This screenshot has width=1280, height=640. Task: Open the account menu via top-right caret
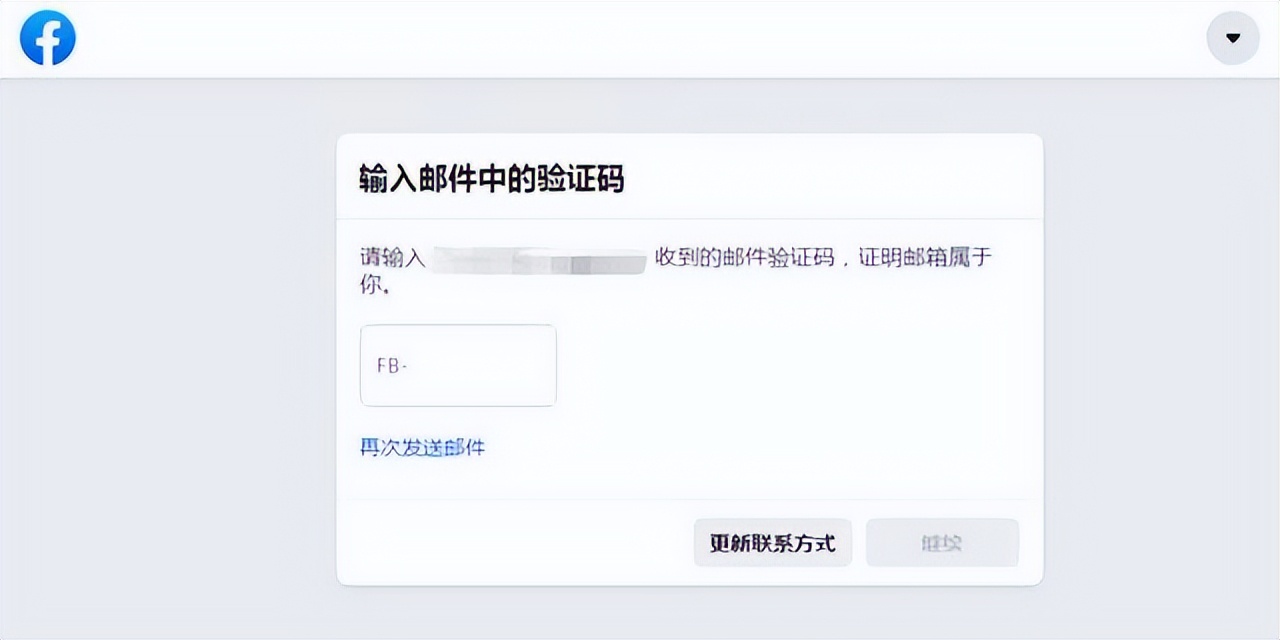(1232, 38)
